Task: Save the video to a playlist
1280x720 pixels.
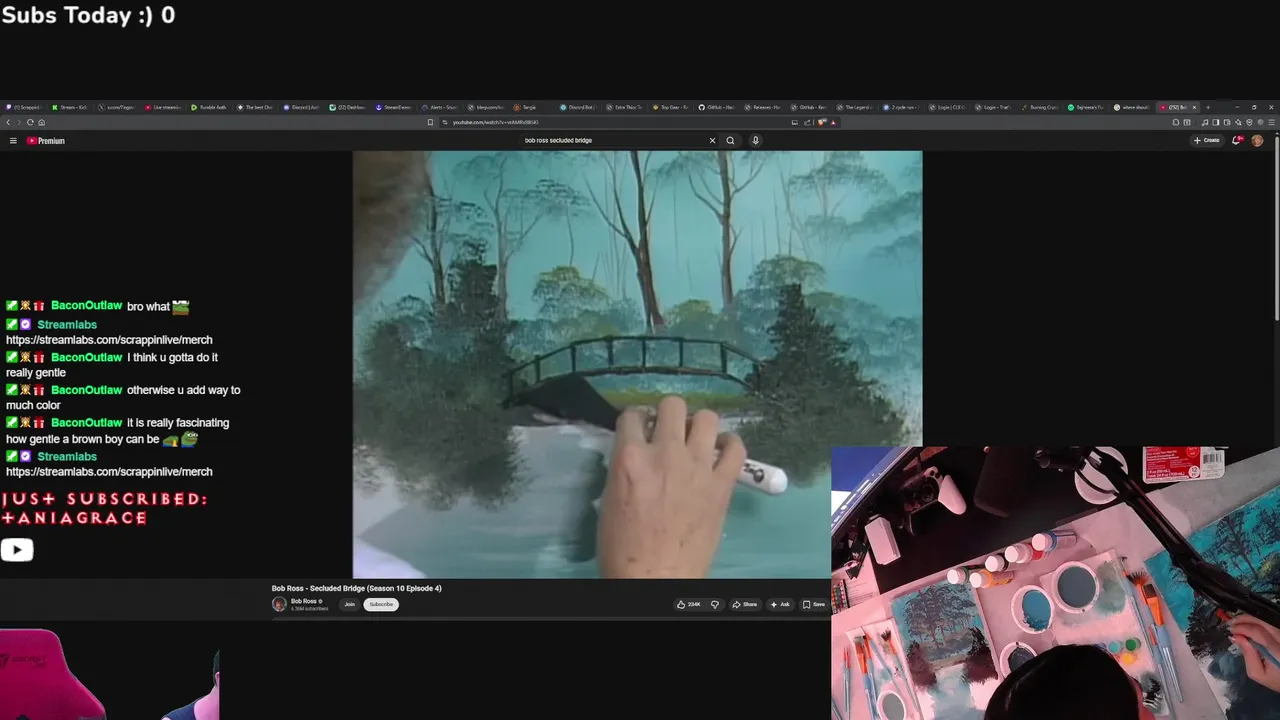Action: 814,604
